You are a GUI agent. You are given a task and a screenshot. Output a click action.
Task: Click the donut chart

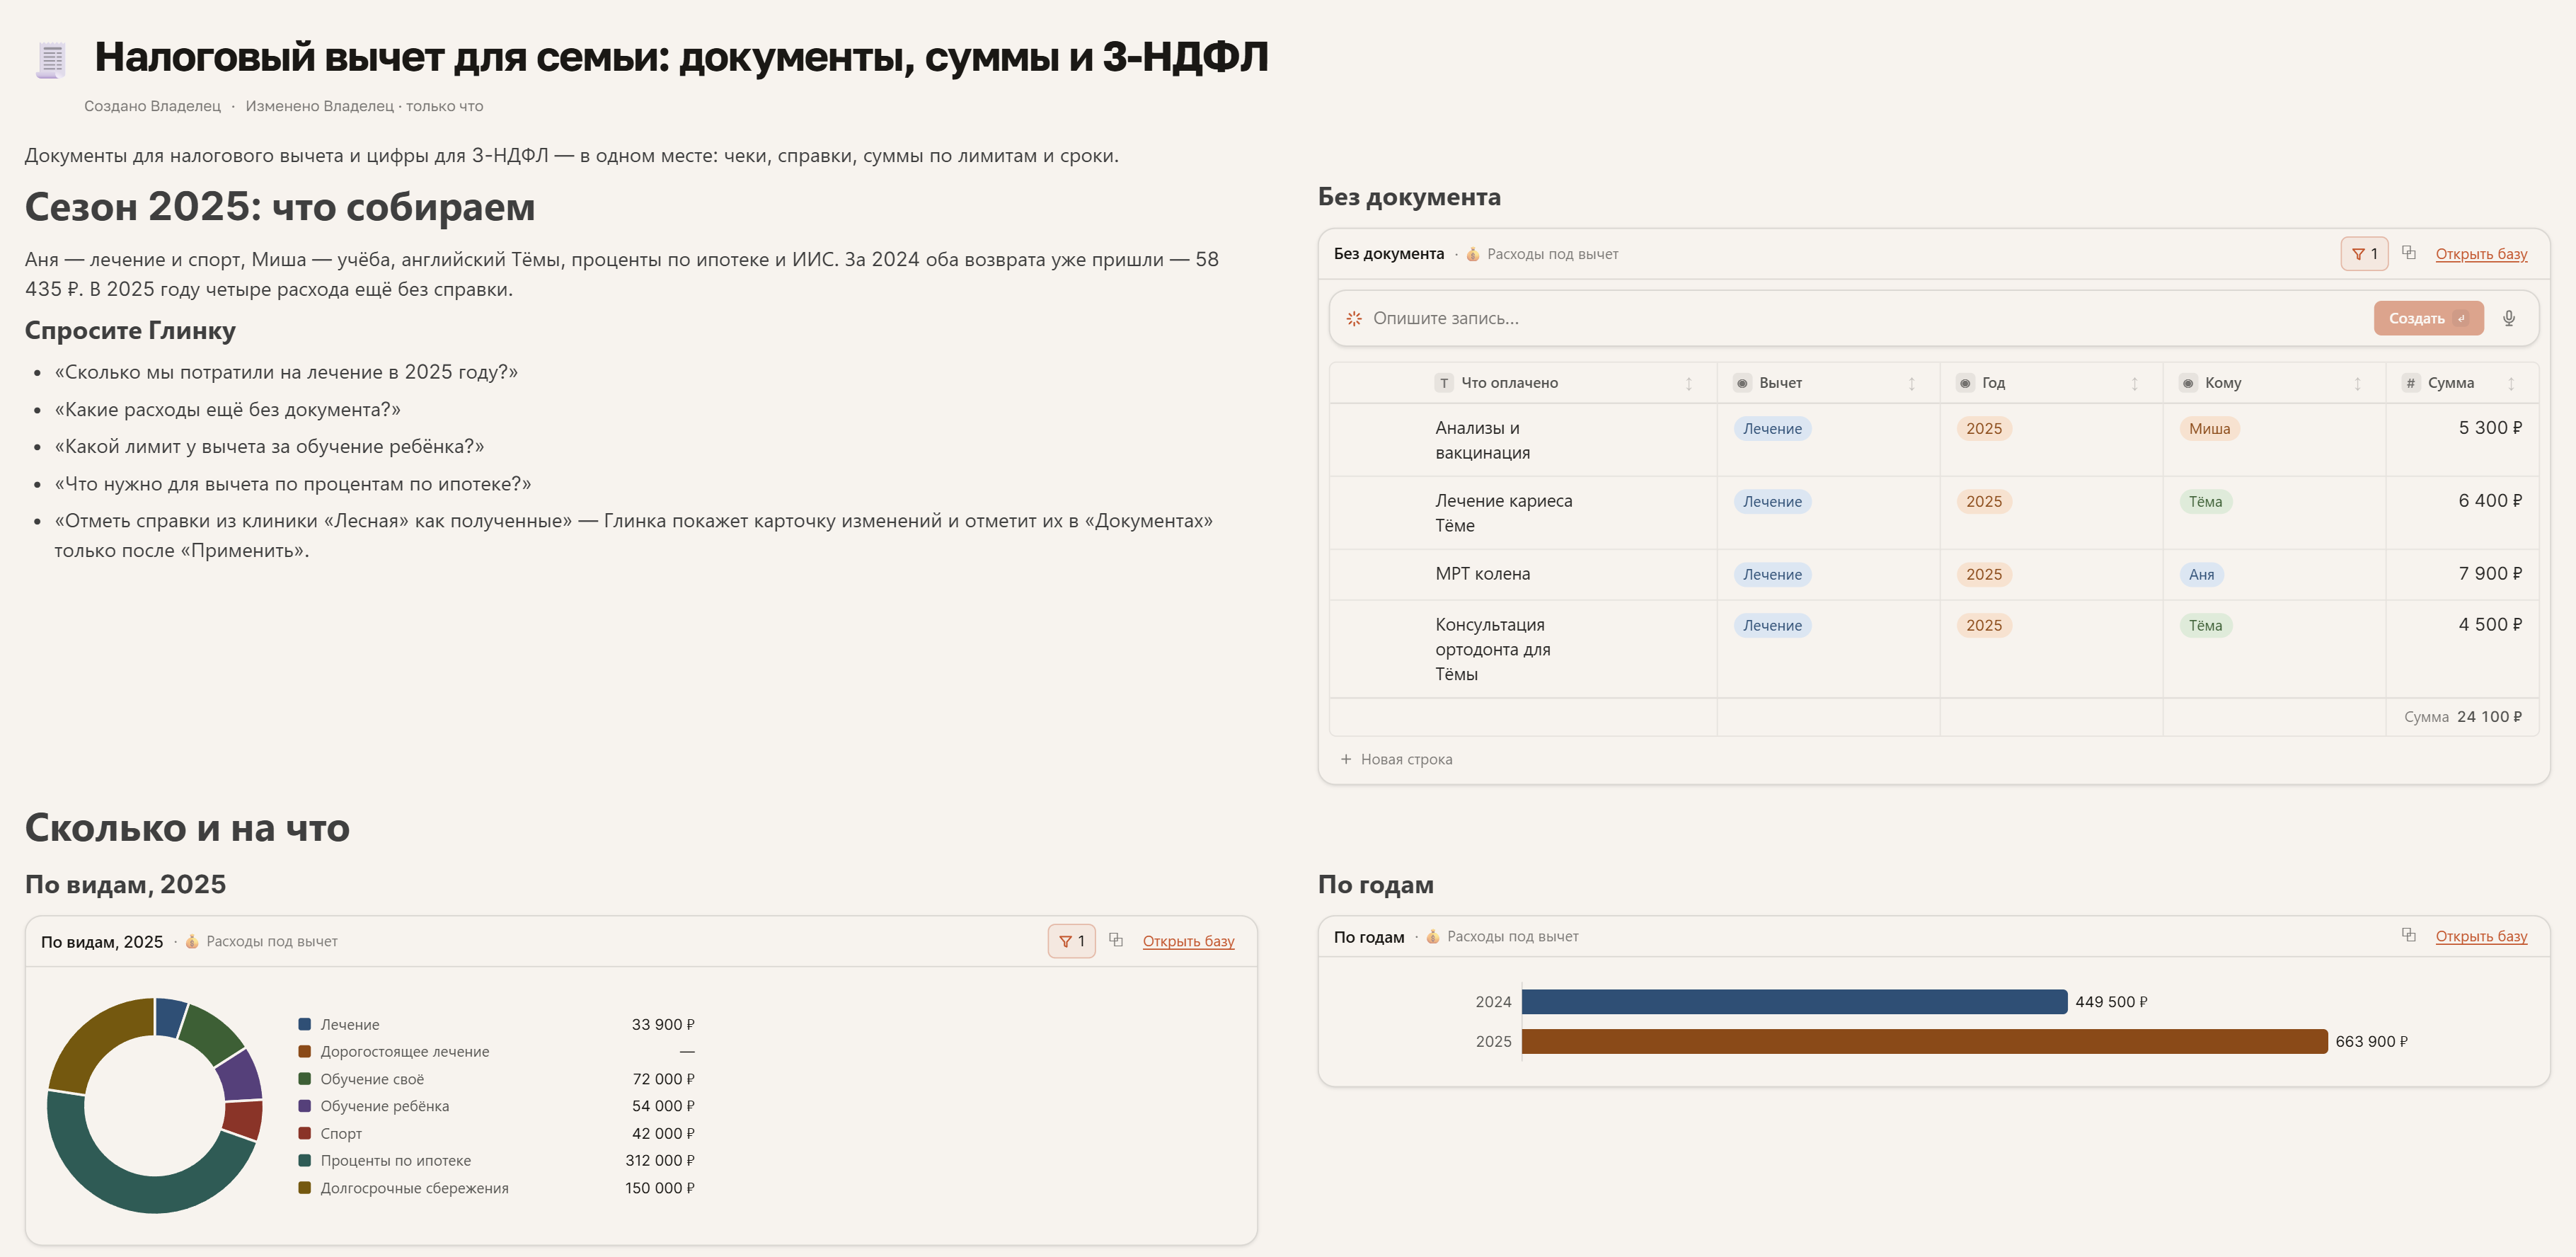(x=155, y=1105)
